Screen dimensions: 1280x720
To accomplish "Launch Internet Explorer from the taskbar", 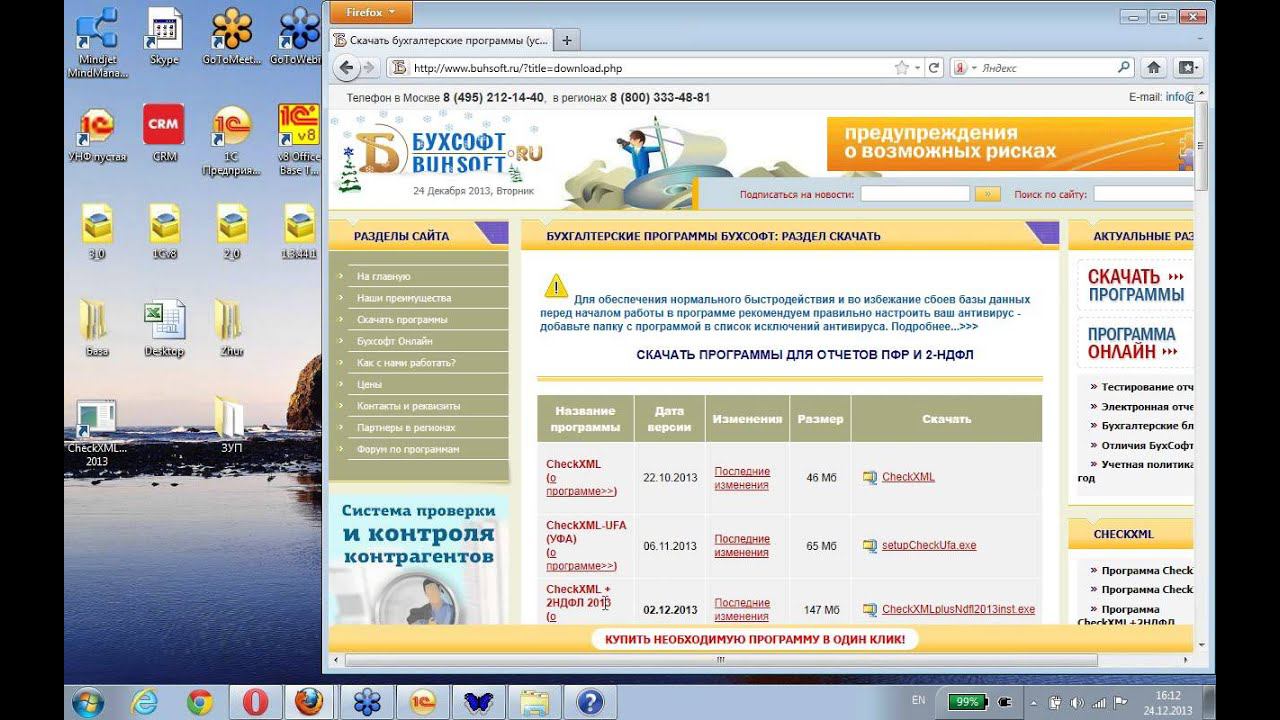I will coord(145,702).
